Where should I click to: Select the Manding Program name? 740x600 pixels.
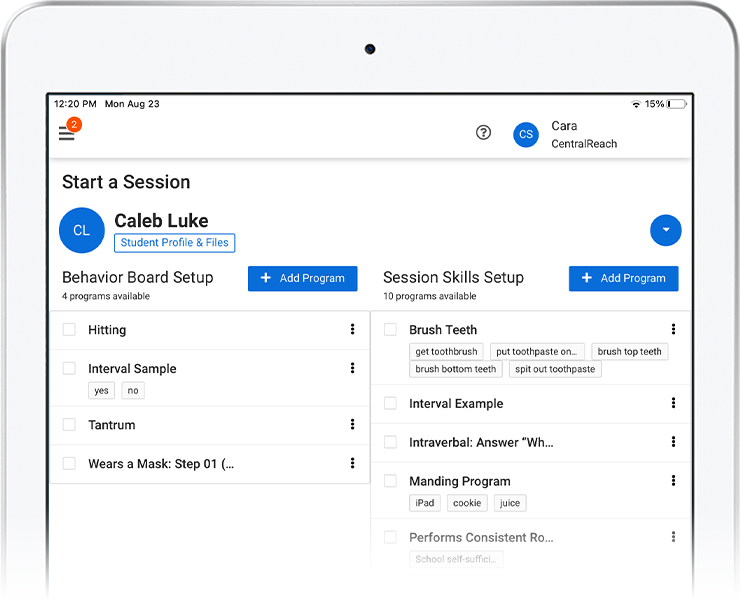(x=460, y=482)
